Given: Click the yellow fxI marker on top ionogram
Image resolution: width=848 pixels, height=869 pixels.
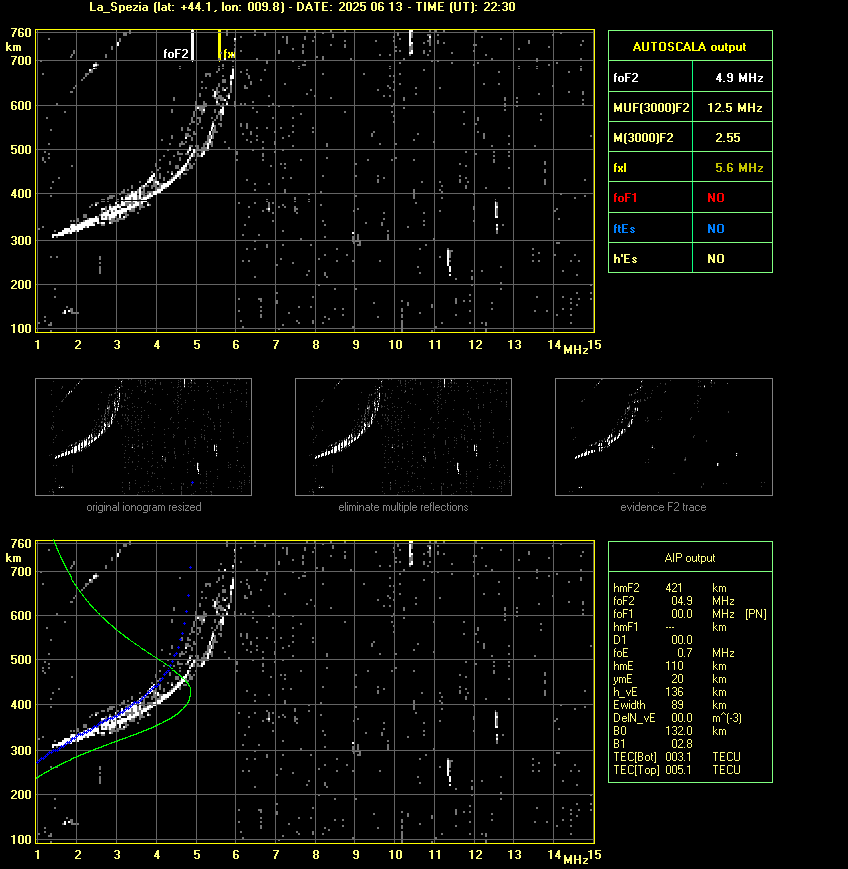Looking at the screenshot, I should tap(219, 45).
